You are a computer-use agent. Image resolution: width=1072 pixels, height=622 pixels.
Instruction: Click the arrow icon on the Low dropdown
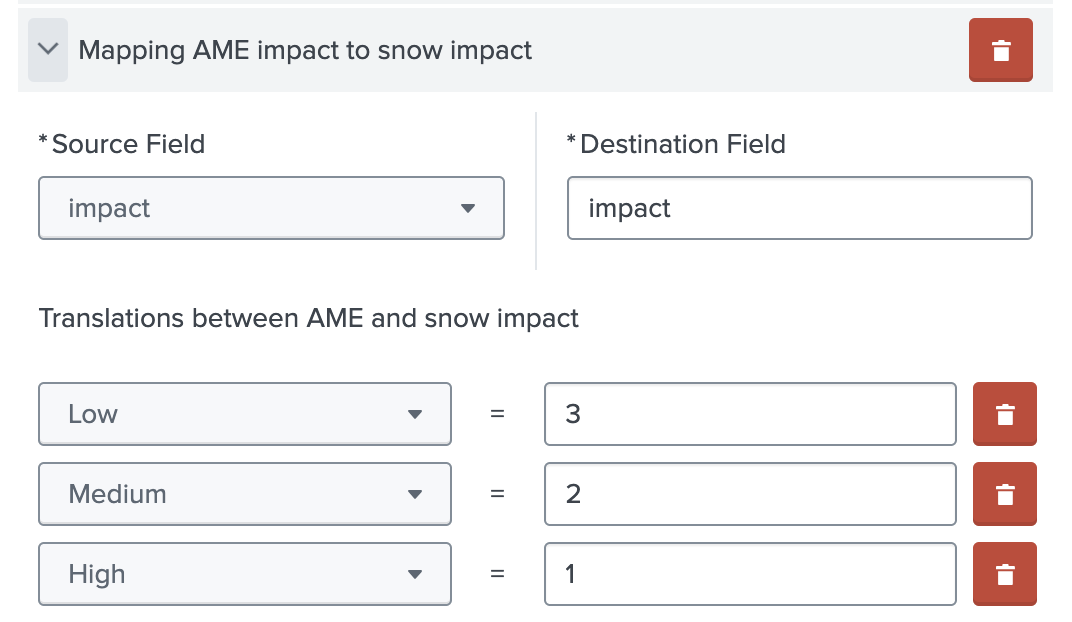click(414, 414)
